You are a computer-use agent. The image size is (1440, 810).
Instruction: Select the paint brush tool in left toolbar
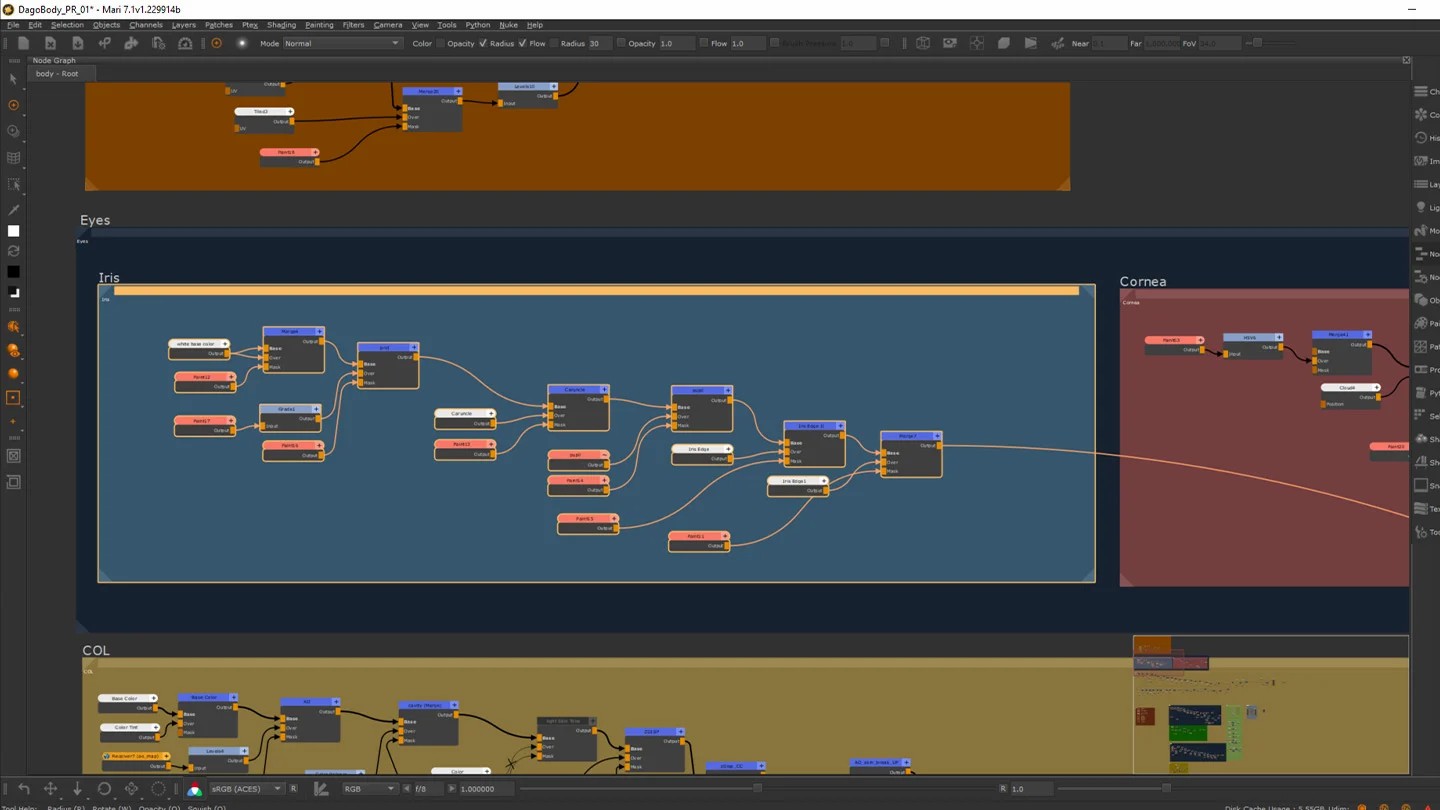pos(13,210)
